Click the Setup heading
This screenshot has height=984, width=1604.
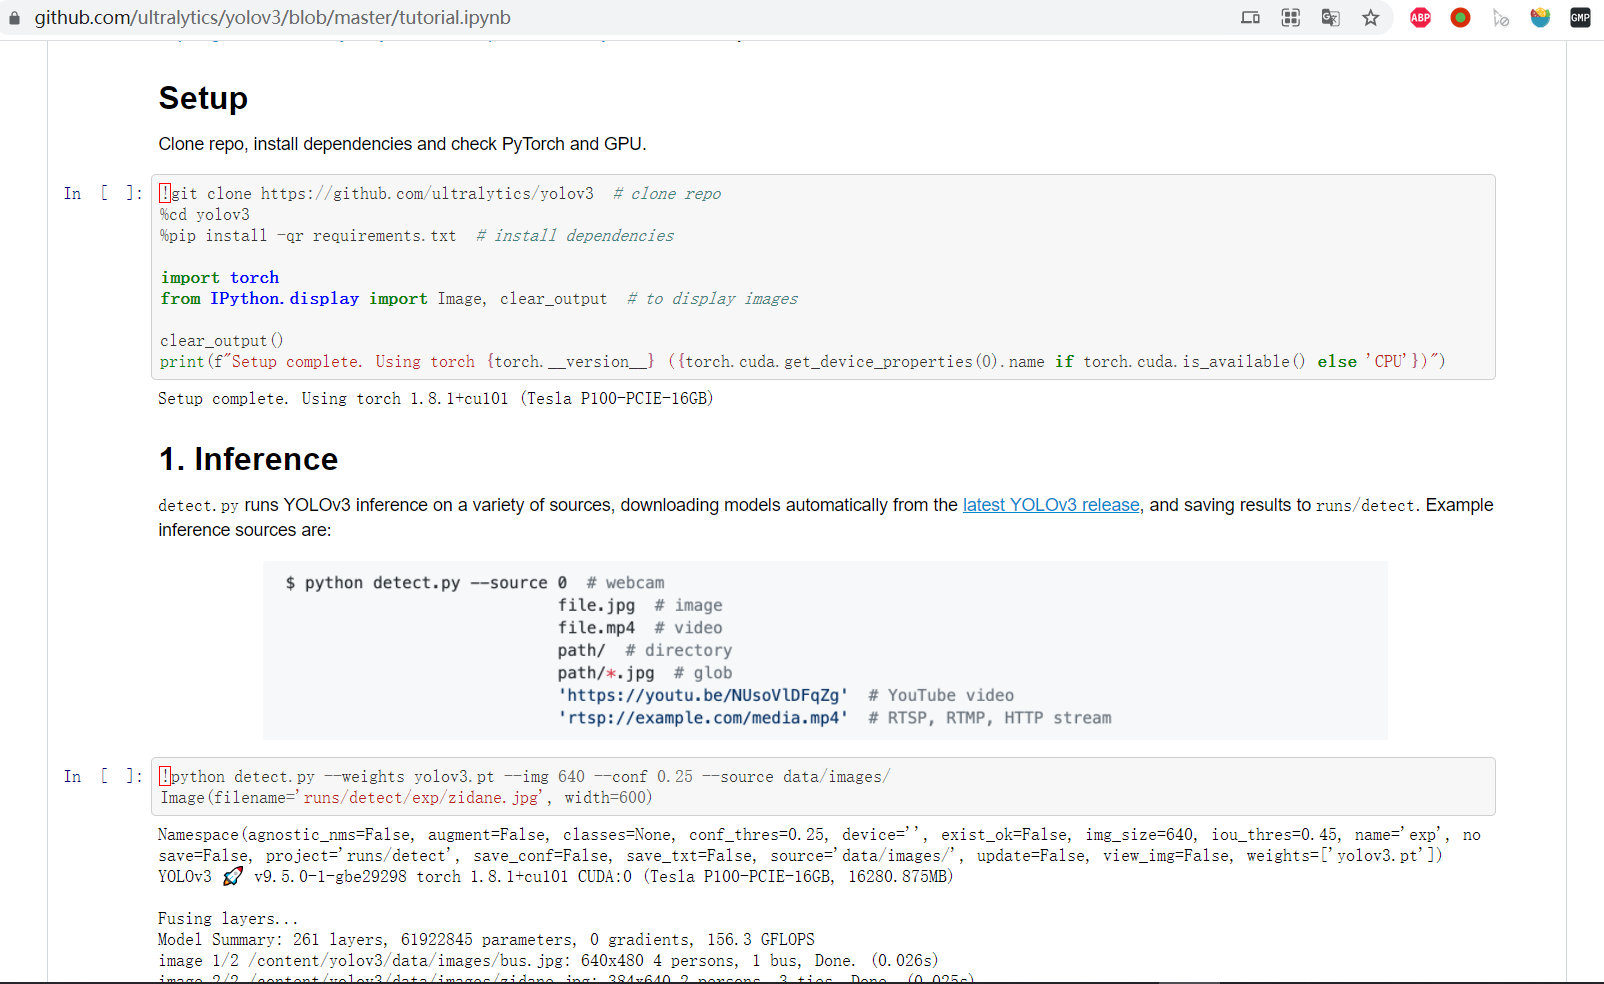(x=203, y=98)
